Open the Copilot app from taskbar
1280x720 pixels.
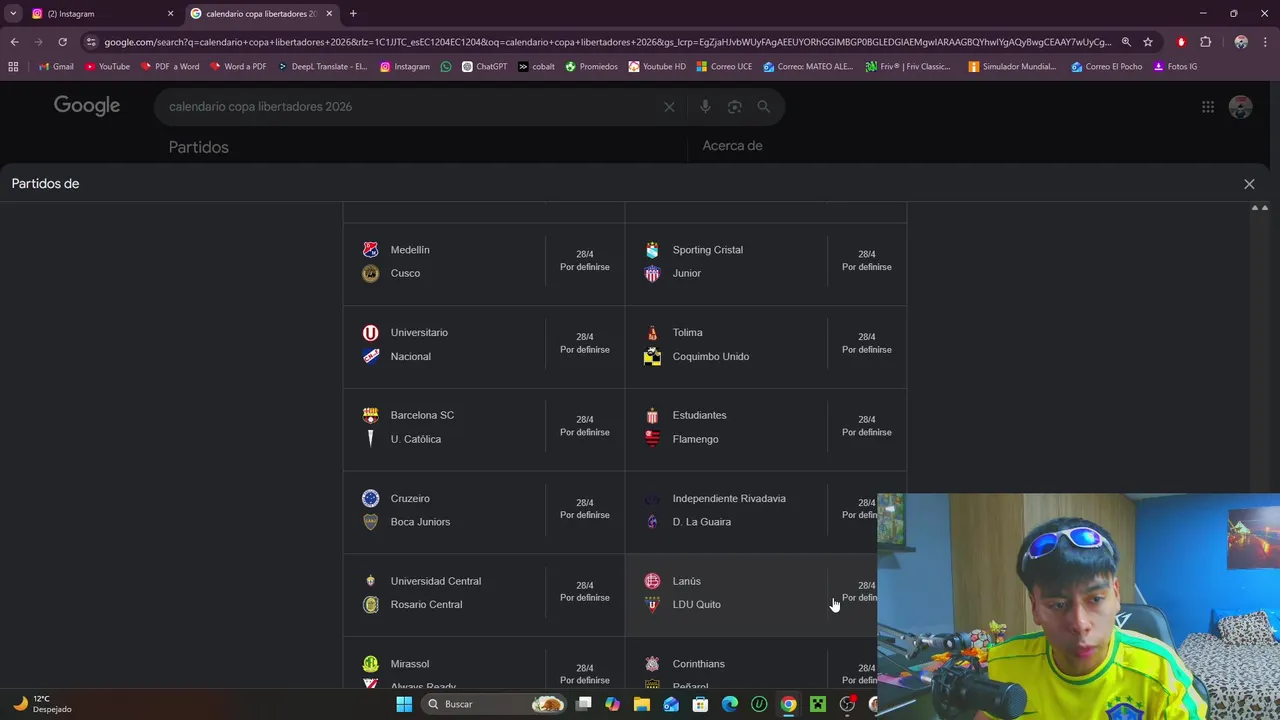613,704
